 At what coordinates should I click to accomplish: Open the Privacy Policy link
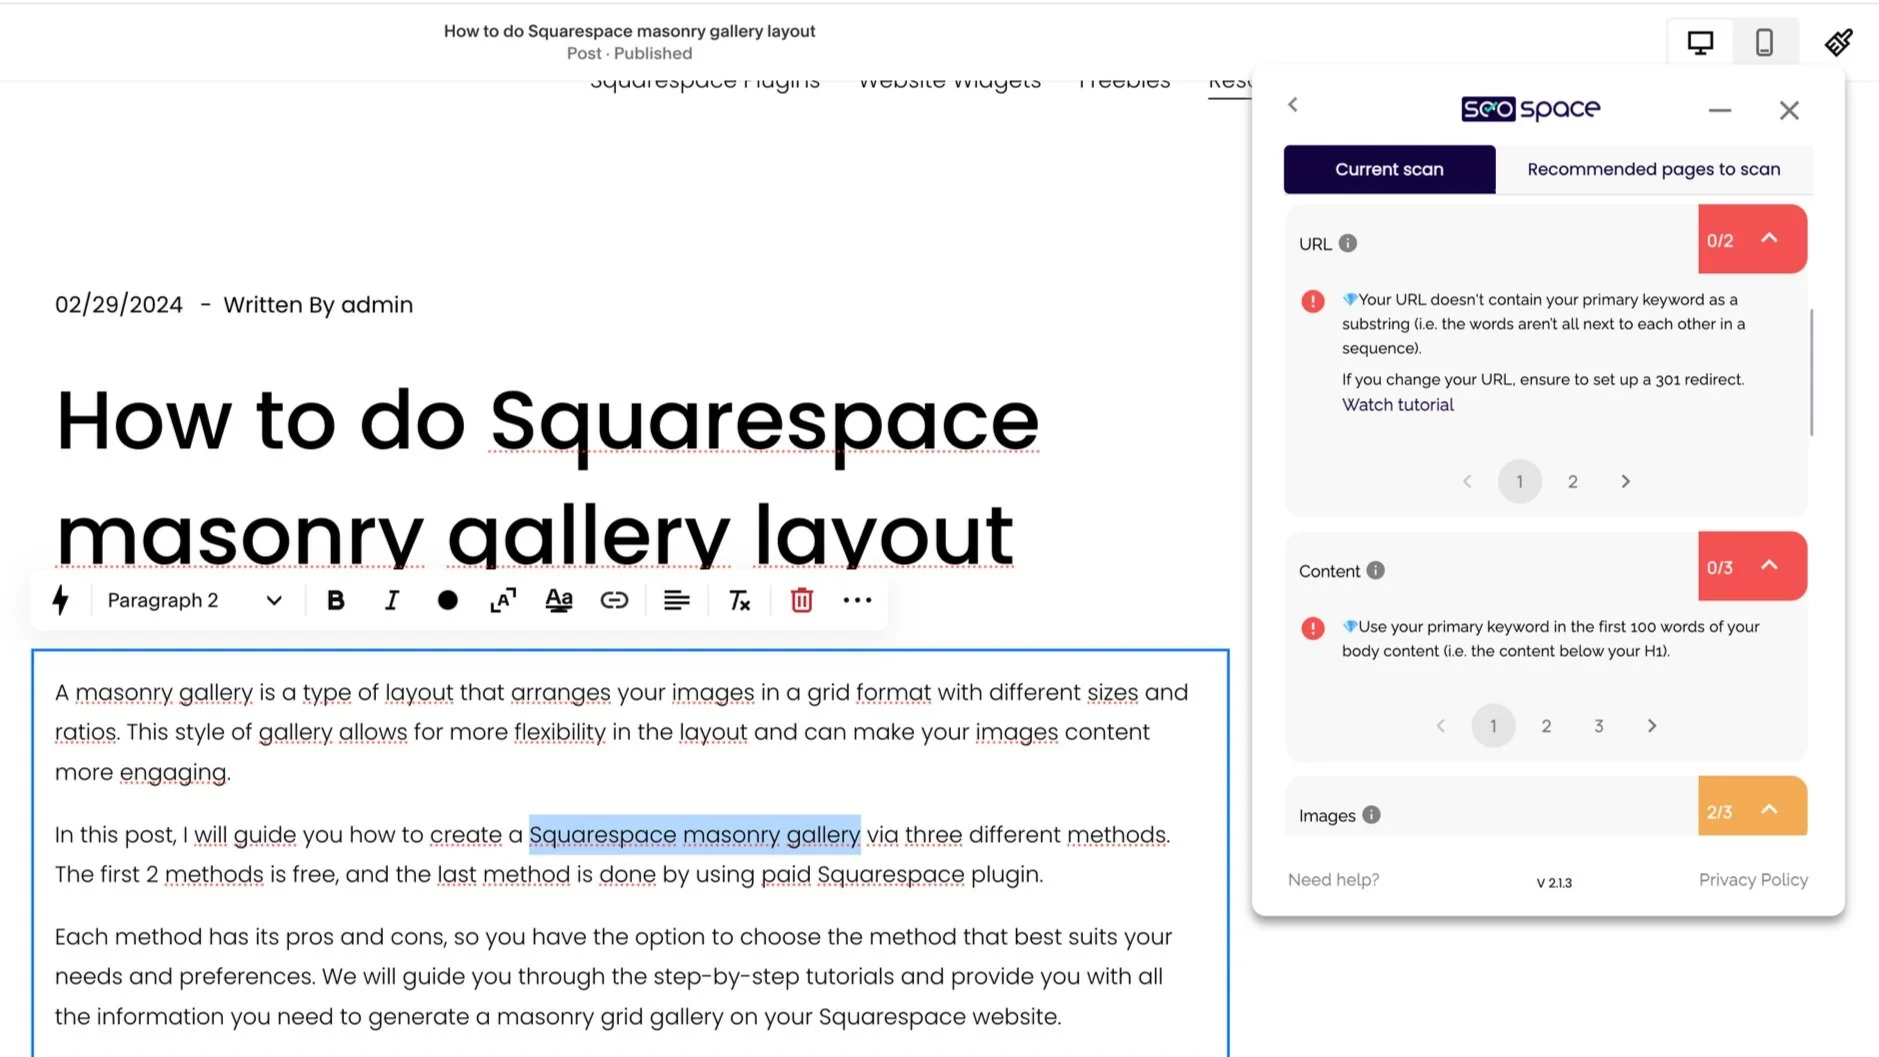(1753, 880)
